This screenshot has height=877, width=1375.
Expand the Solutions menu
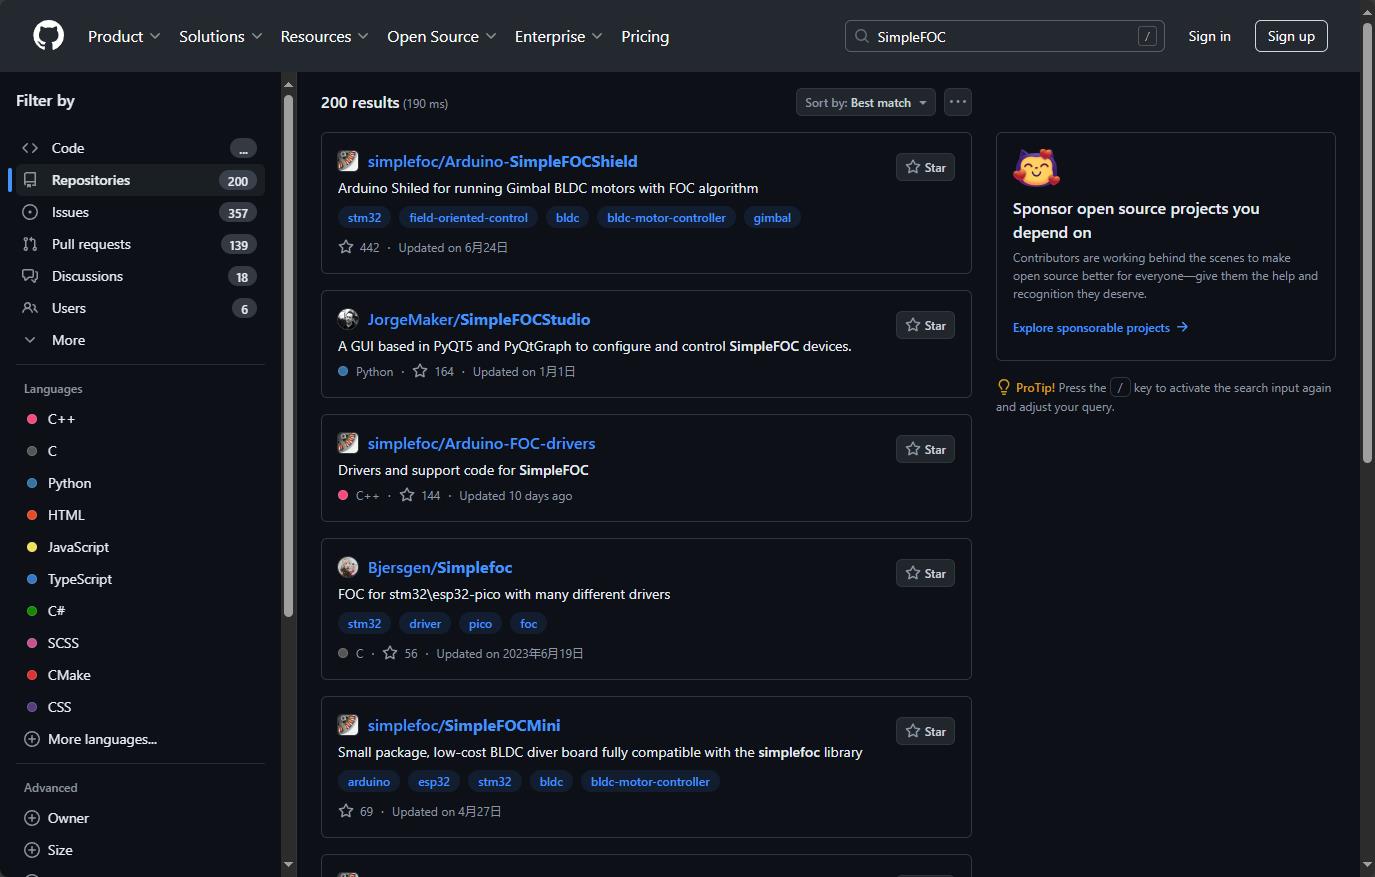pyautogui.click(x=221, y=36)
